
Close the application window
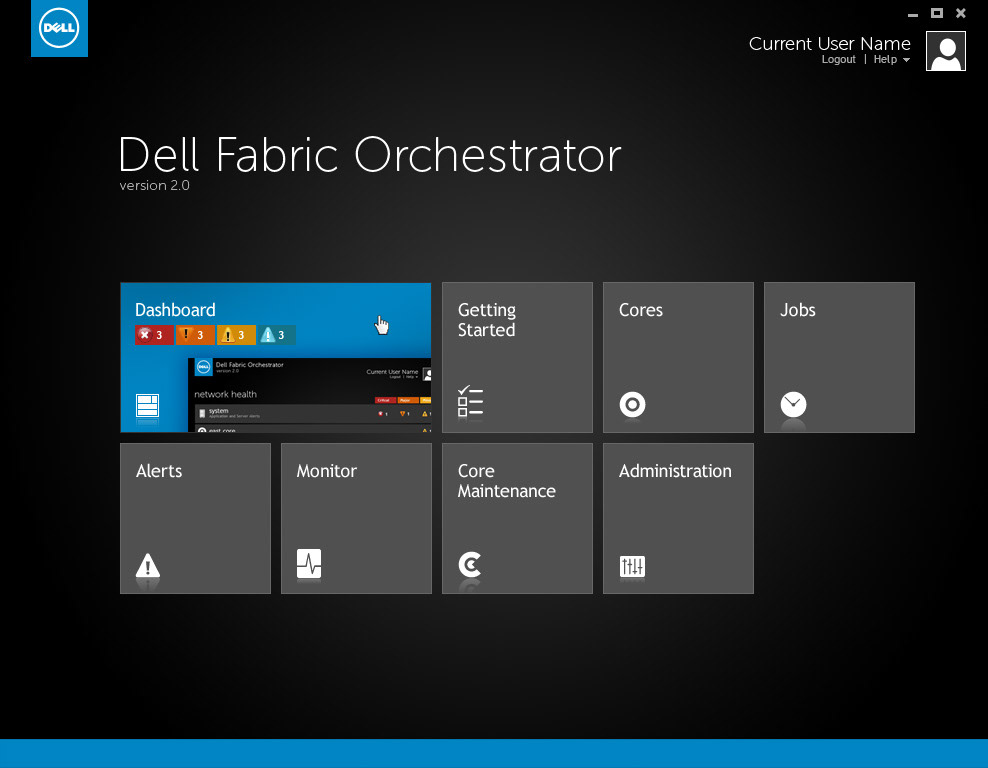coord(961,13)
